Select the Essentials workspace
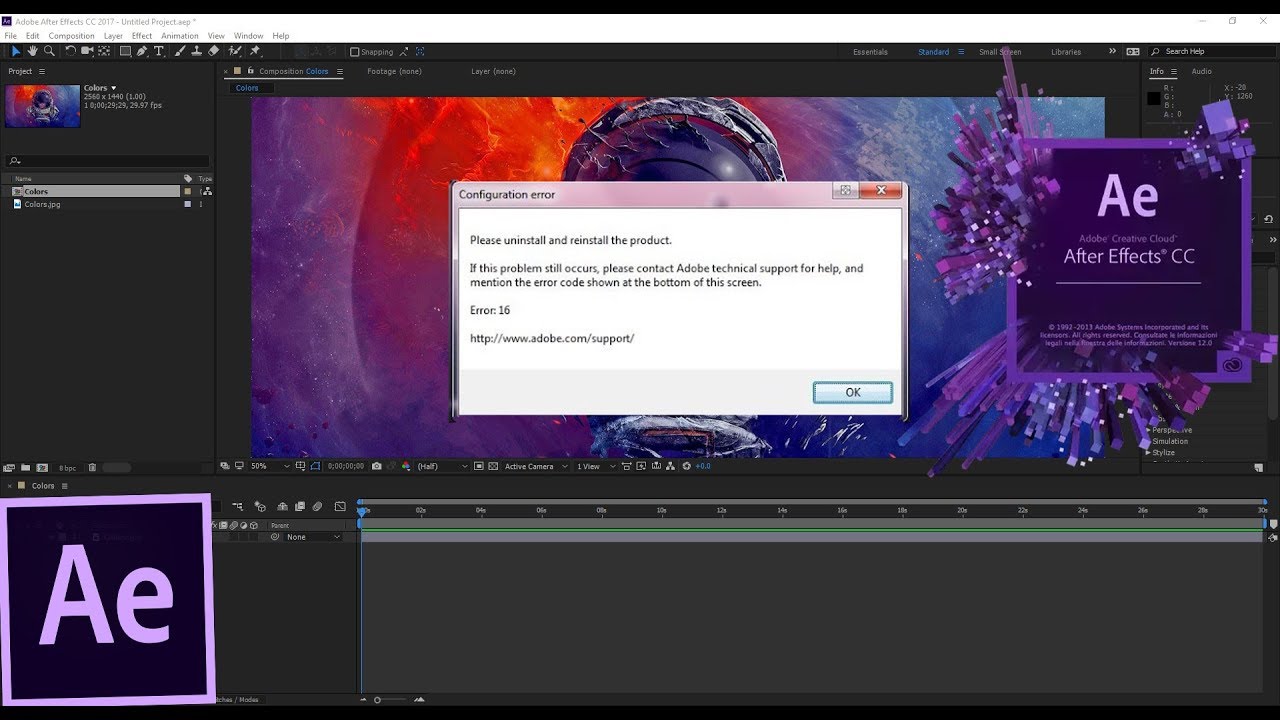This screenshot has width=1280, height=720. pos(870,52)
